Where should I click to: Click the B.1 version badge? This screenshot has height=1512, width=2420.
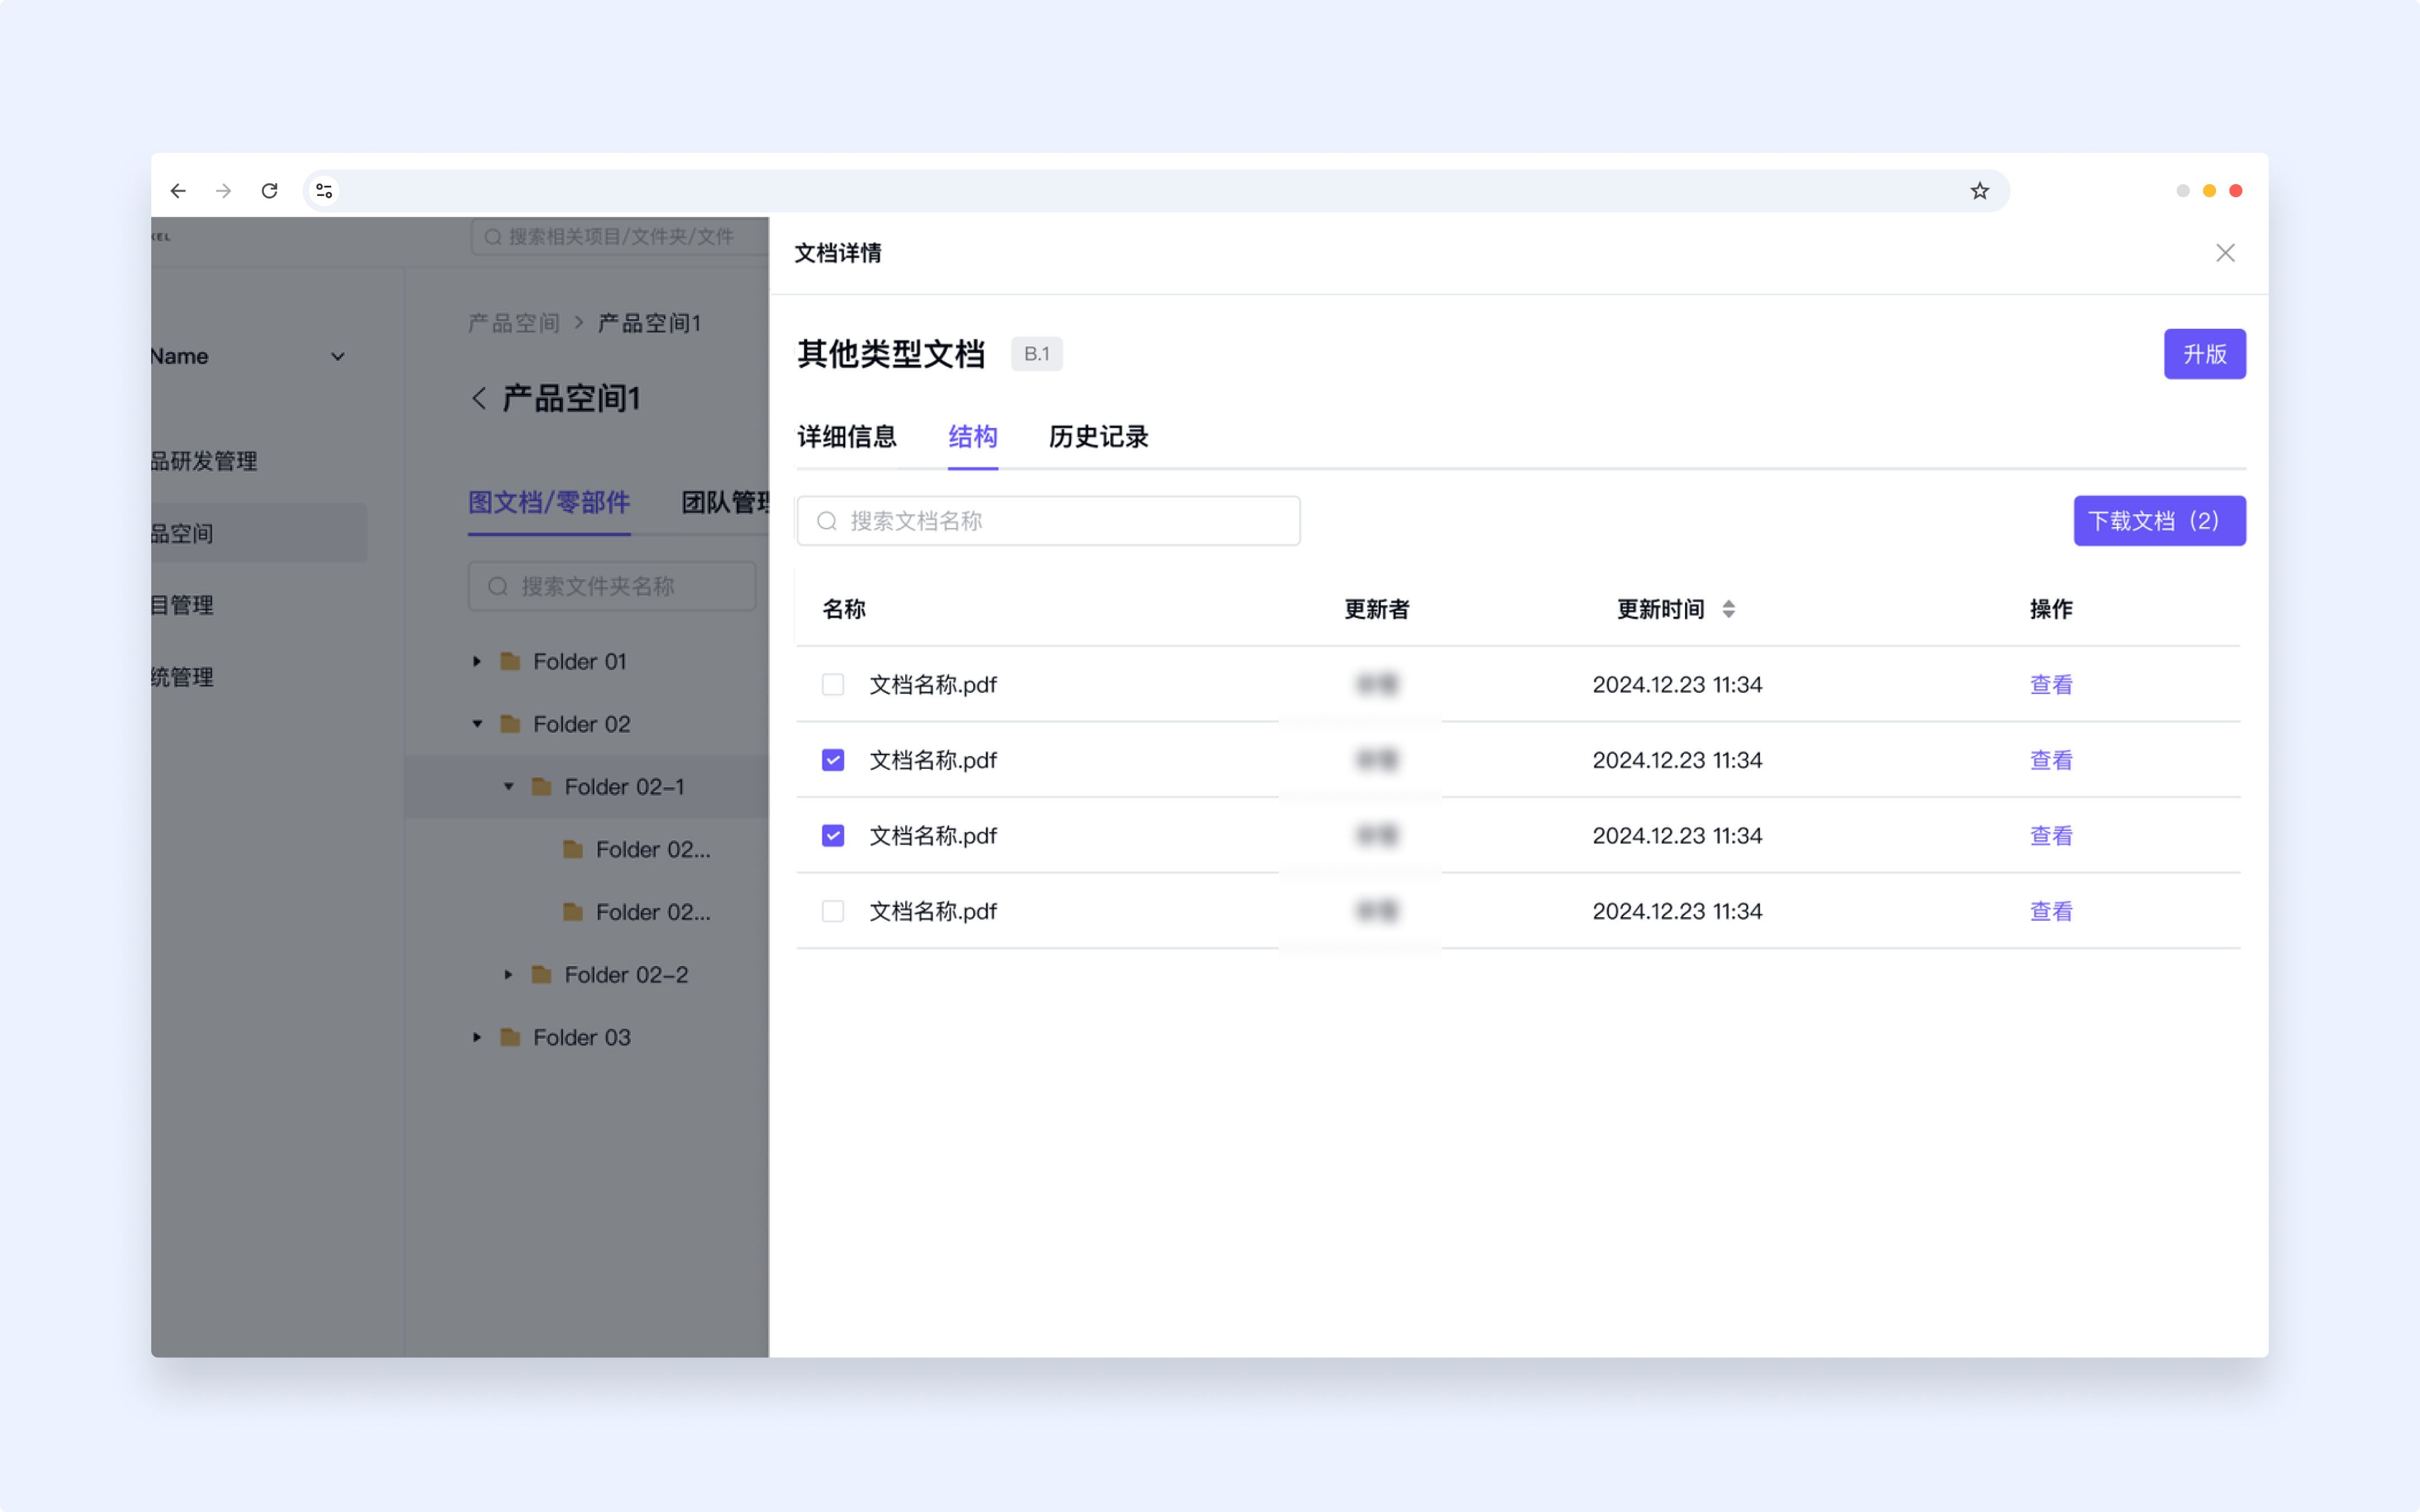(x=1036, y=354)
